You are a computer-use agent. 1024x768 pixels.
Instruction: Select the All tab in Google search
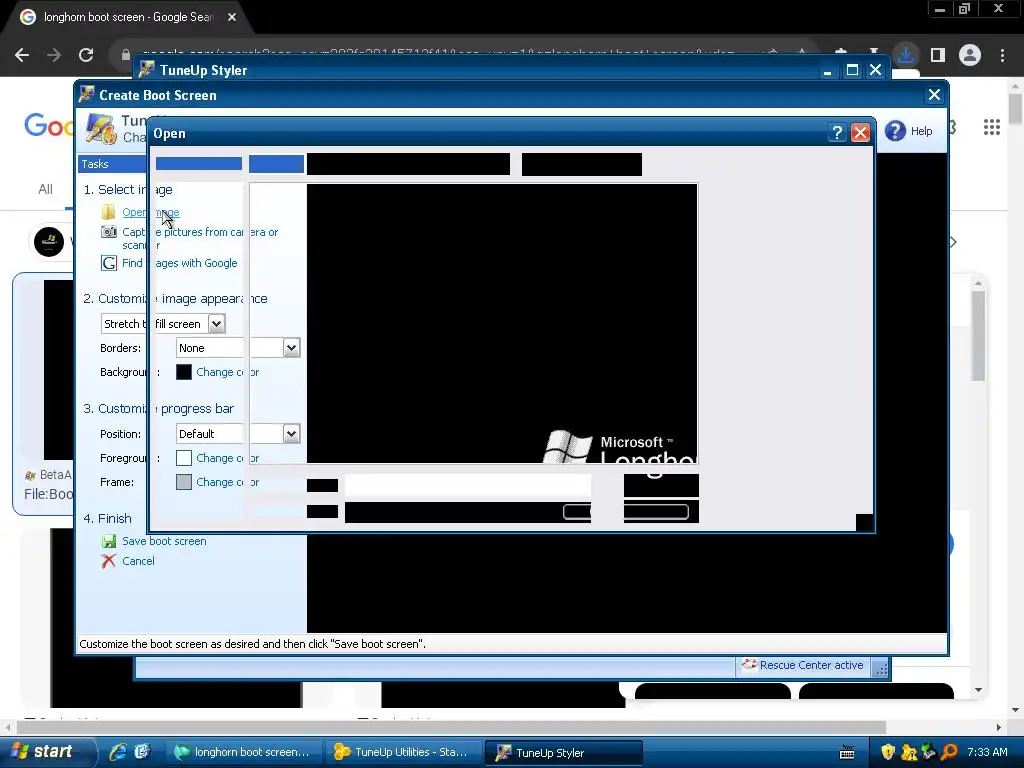(45, 189)
